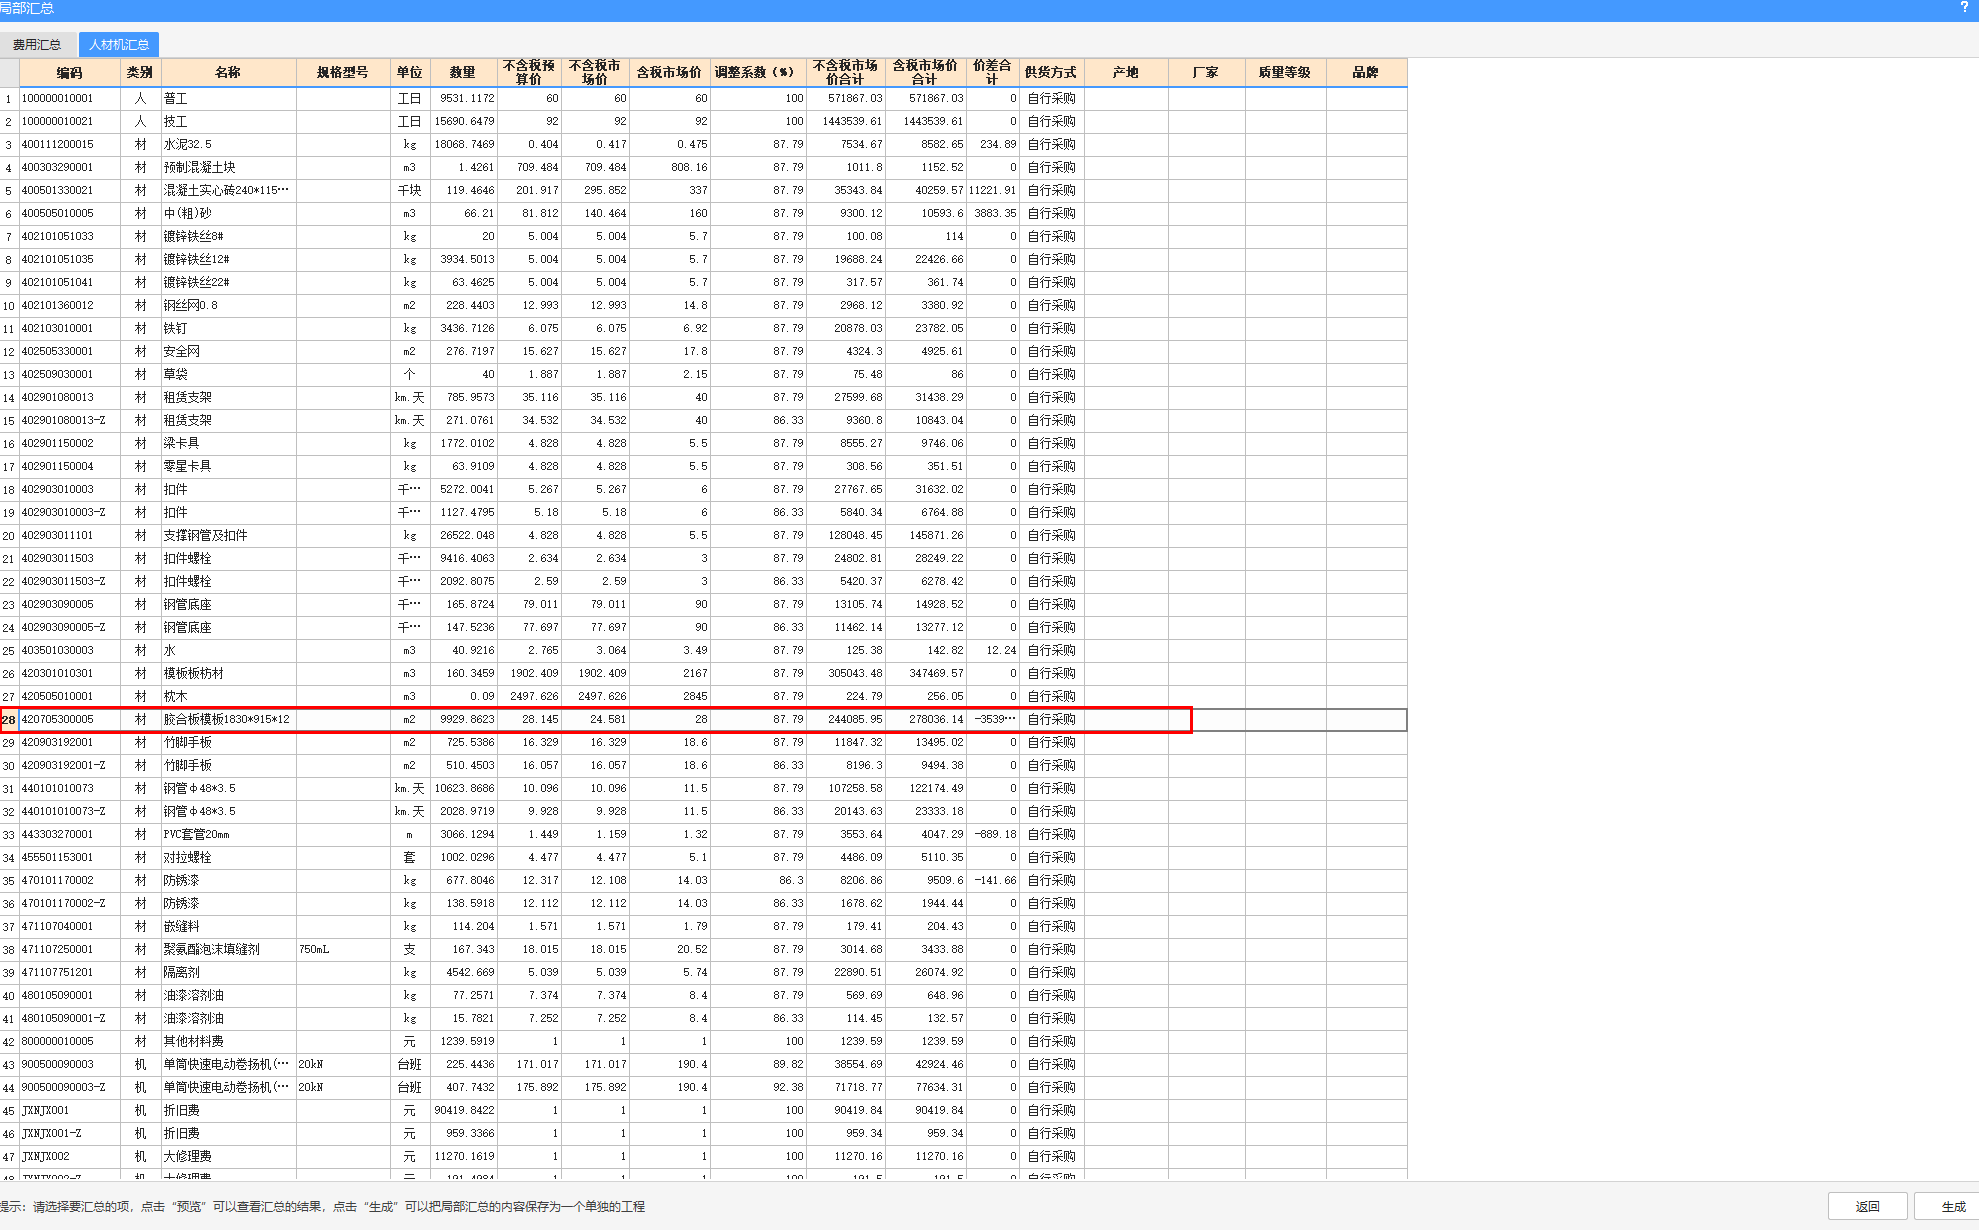The image size is (1979, 1230).
Task: Click the 单位 column header
Action: tap(410, 73)
